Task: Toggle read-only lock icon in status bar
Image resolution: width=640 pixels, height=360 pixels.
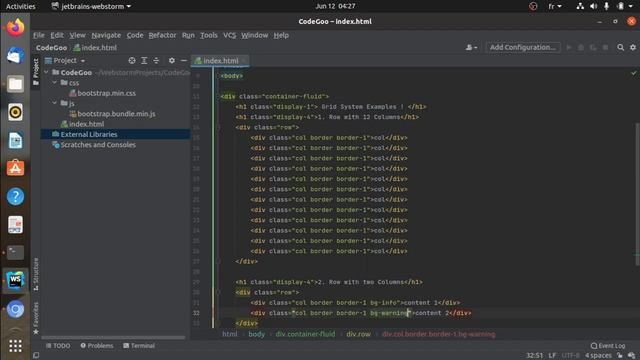Action: 620,355
